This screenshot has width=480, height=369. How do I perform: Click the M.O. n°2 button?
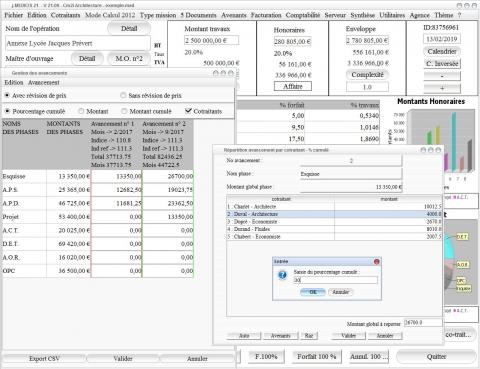click(129, 59)
